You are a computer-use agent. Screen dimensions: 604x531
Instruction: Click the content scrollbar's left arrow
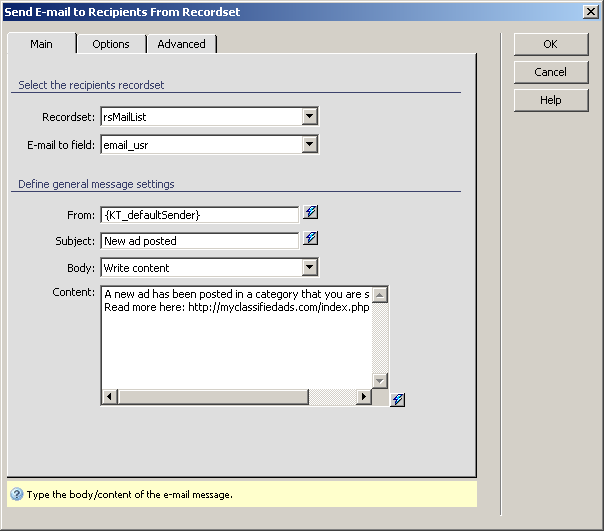tap(109, 397)
